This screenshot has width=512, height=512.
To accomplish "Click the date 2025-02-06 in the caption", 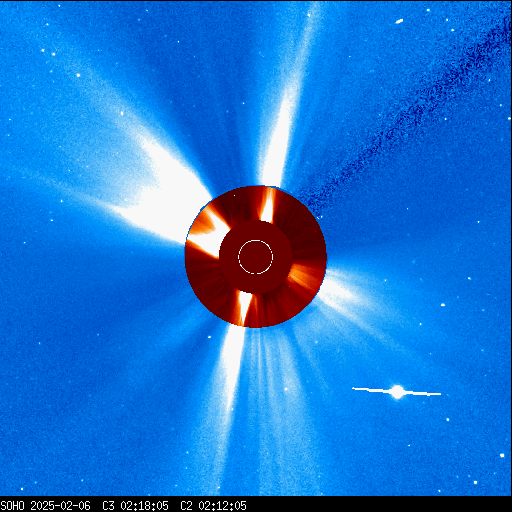I will (60, 506).
